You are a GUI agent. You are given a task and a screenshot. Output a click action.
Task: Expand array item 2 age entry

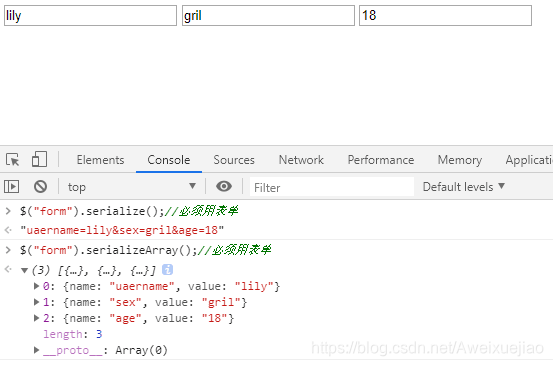[x=36, y=318]
